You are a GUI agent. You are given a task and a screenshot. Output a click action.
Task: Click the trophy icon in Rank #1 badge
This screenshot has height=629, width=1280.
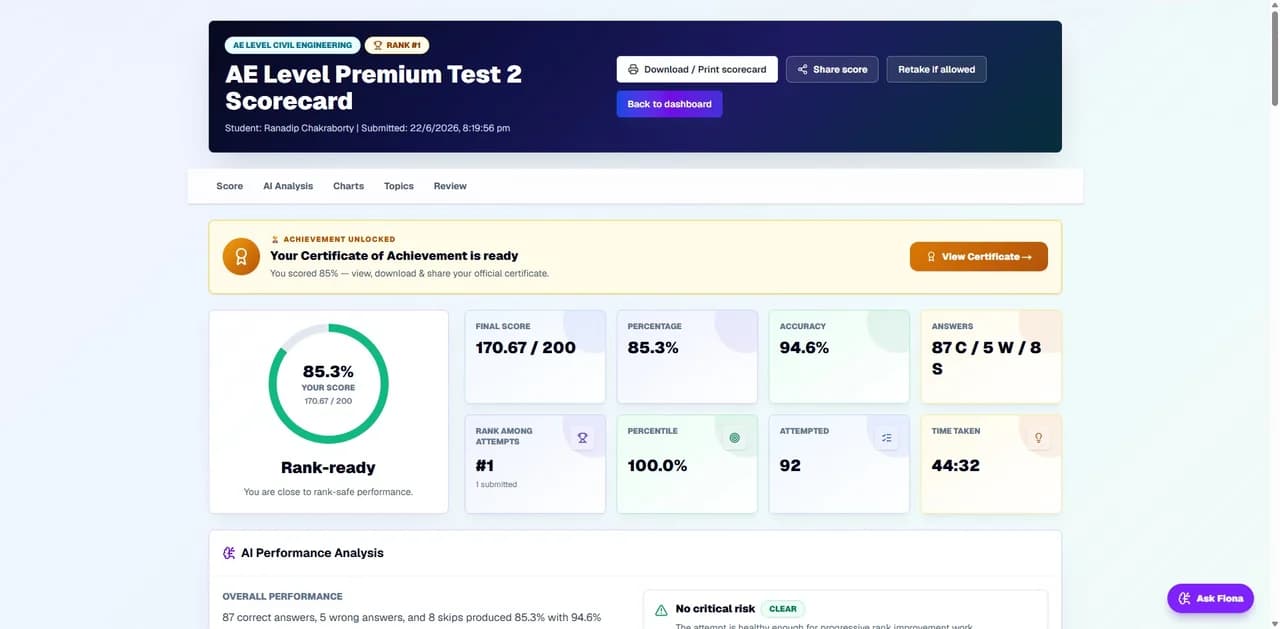coord(378,45)
